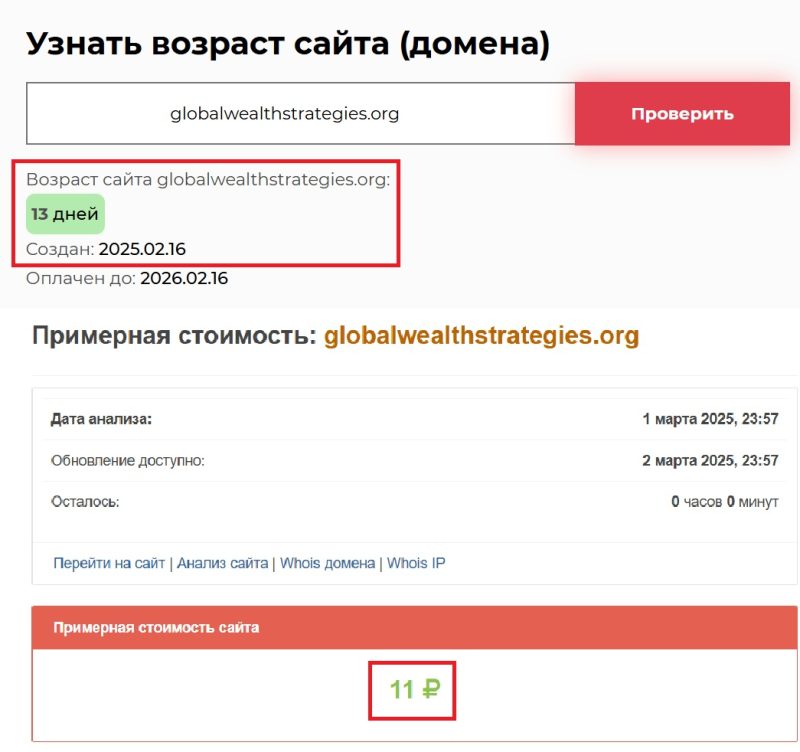Click the 11 ₽ estimated price value
The width and height of the screenshot is (800, 752).
pyautogui.click(x=414, y=689)
